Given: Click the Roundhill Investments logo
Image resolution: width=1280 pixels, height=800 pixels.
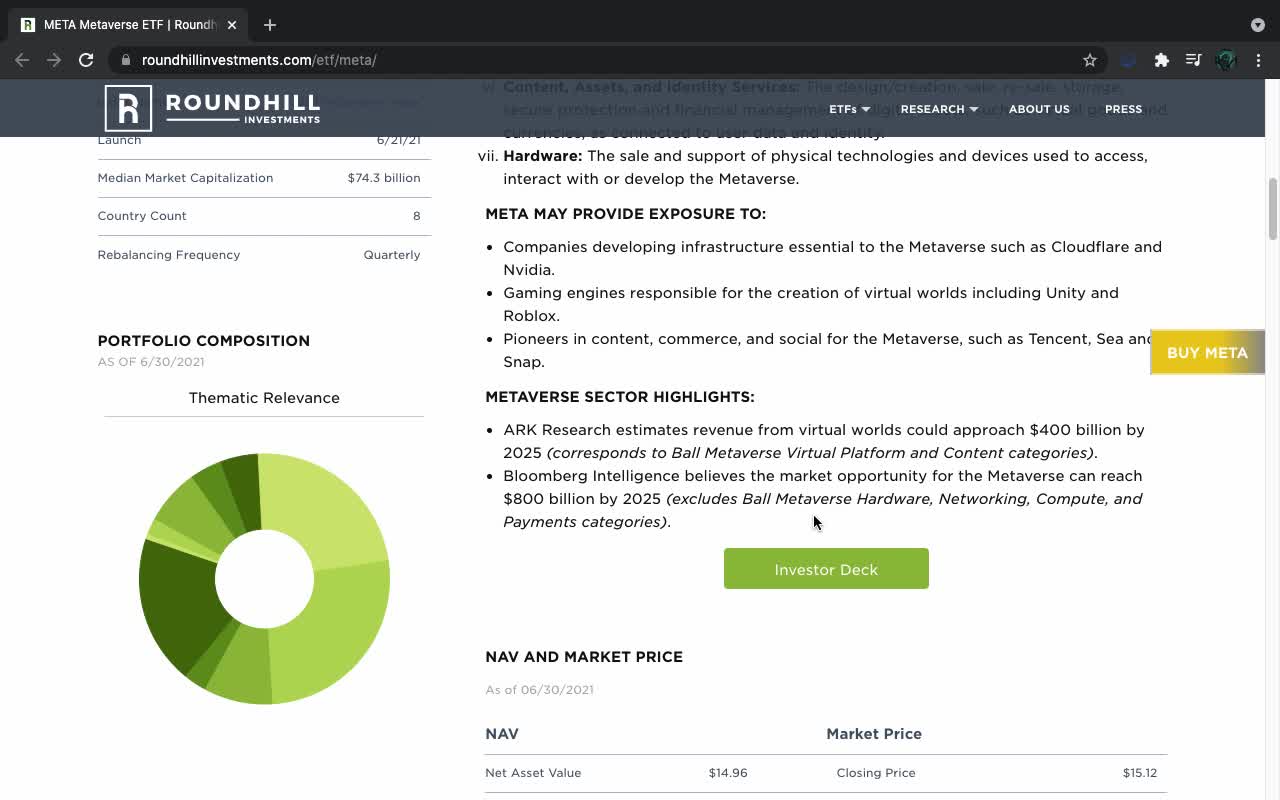Looking at the screenshot, I should click(212, 108).
